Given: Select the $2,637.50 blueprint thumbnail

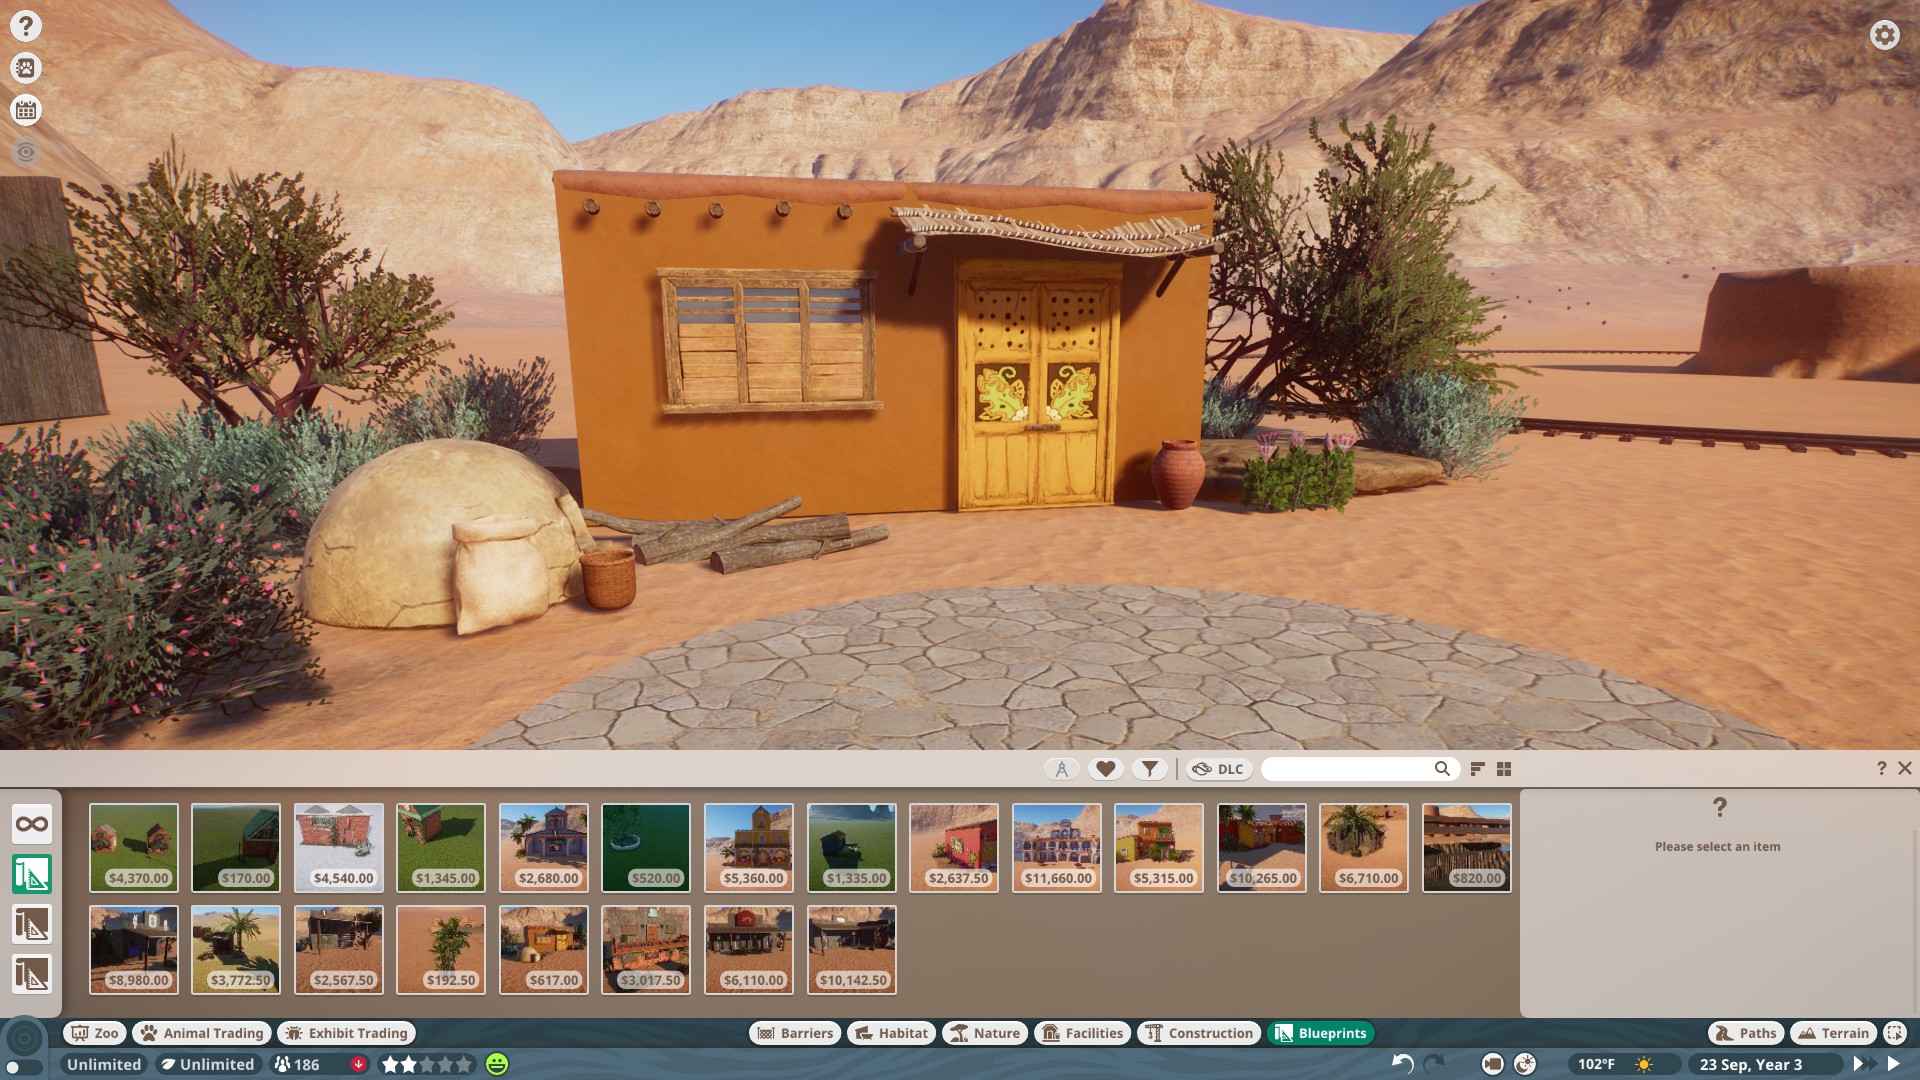Looking at the screenshot, I should pyautogui.click(x=954, y=848).
